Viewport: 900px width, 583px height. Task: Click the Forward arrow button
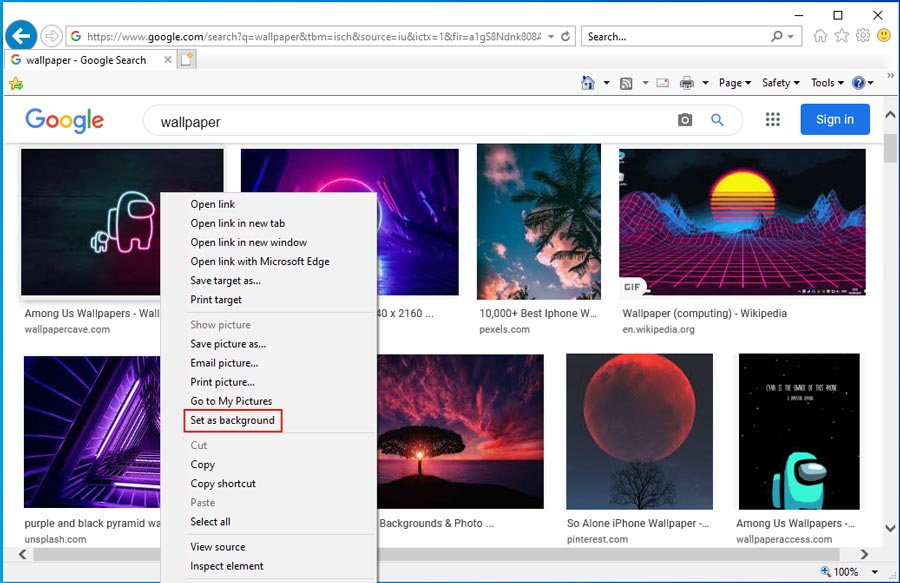tap(52, 36)
